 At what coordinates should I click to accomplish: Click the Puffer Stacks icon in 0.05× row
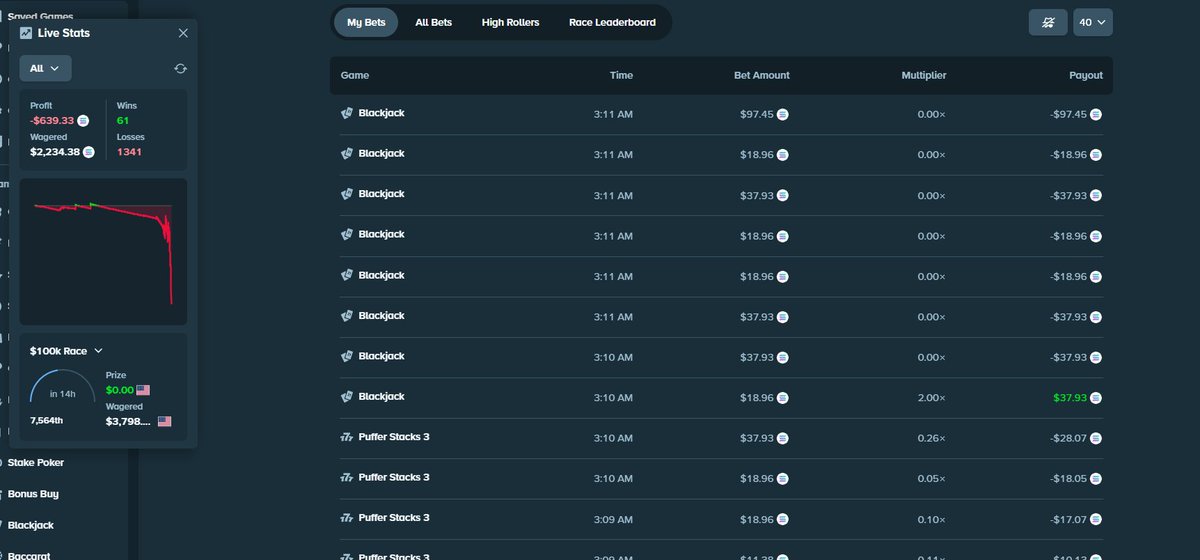coord(347,477)
